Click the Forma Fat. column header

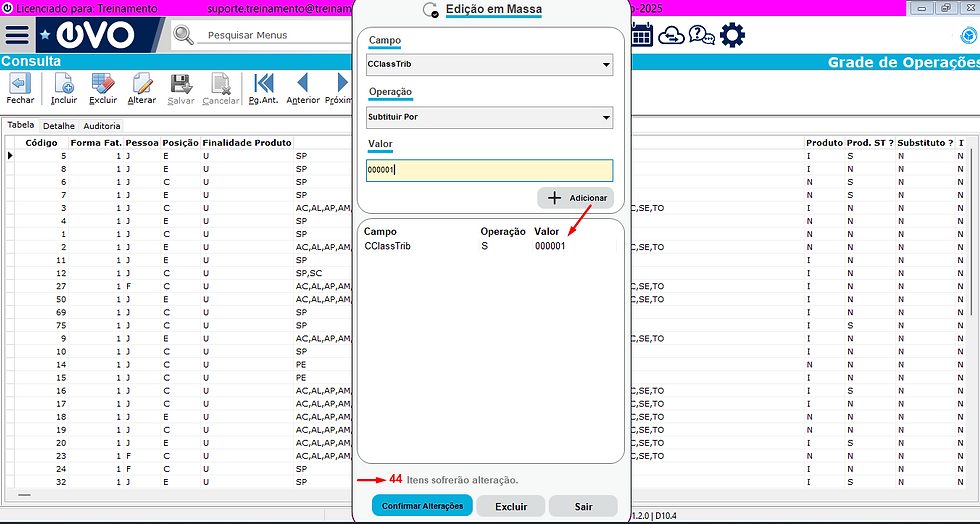pyautogui.click(x=96, y=143)
